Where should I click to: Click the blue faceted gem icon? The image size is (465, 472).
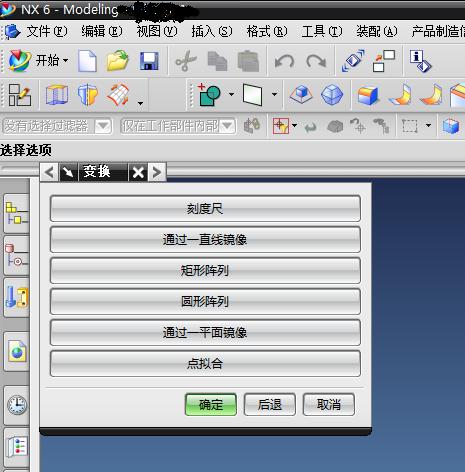(x=332, y=95)
